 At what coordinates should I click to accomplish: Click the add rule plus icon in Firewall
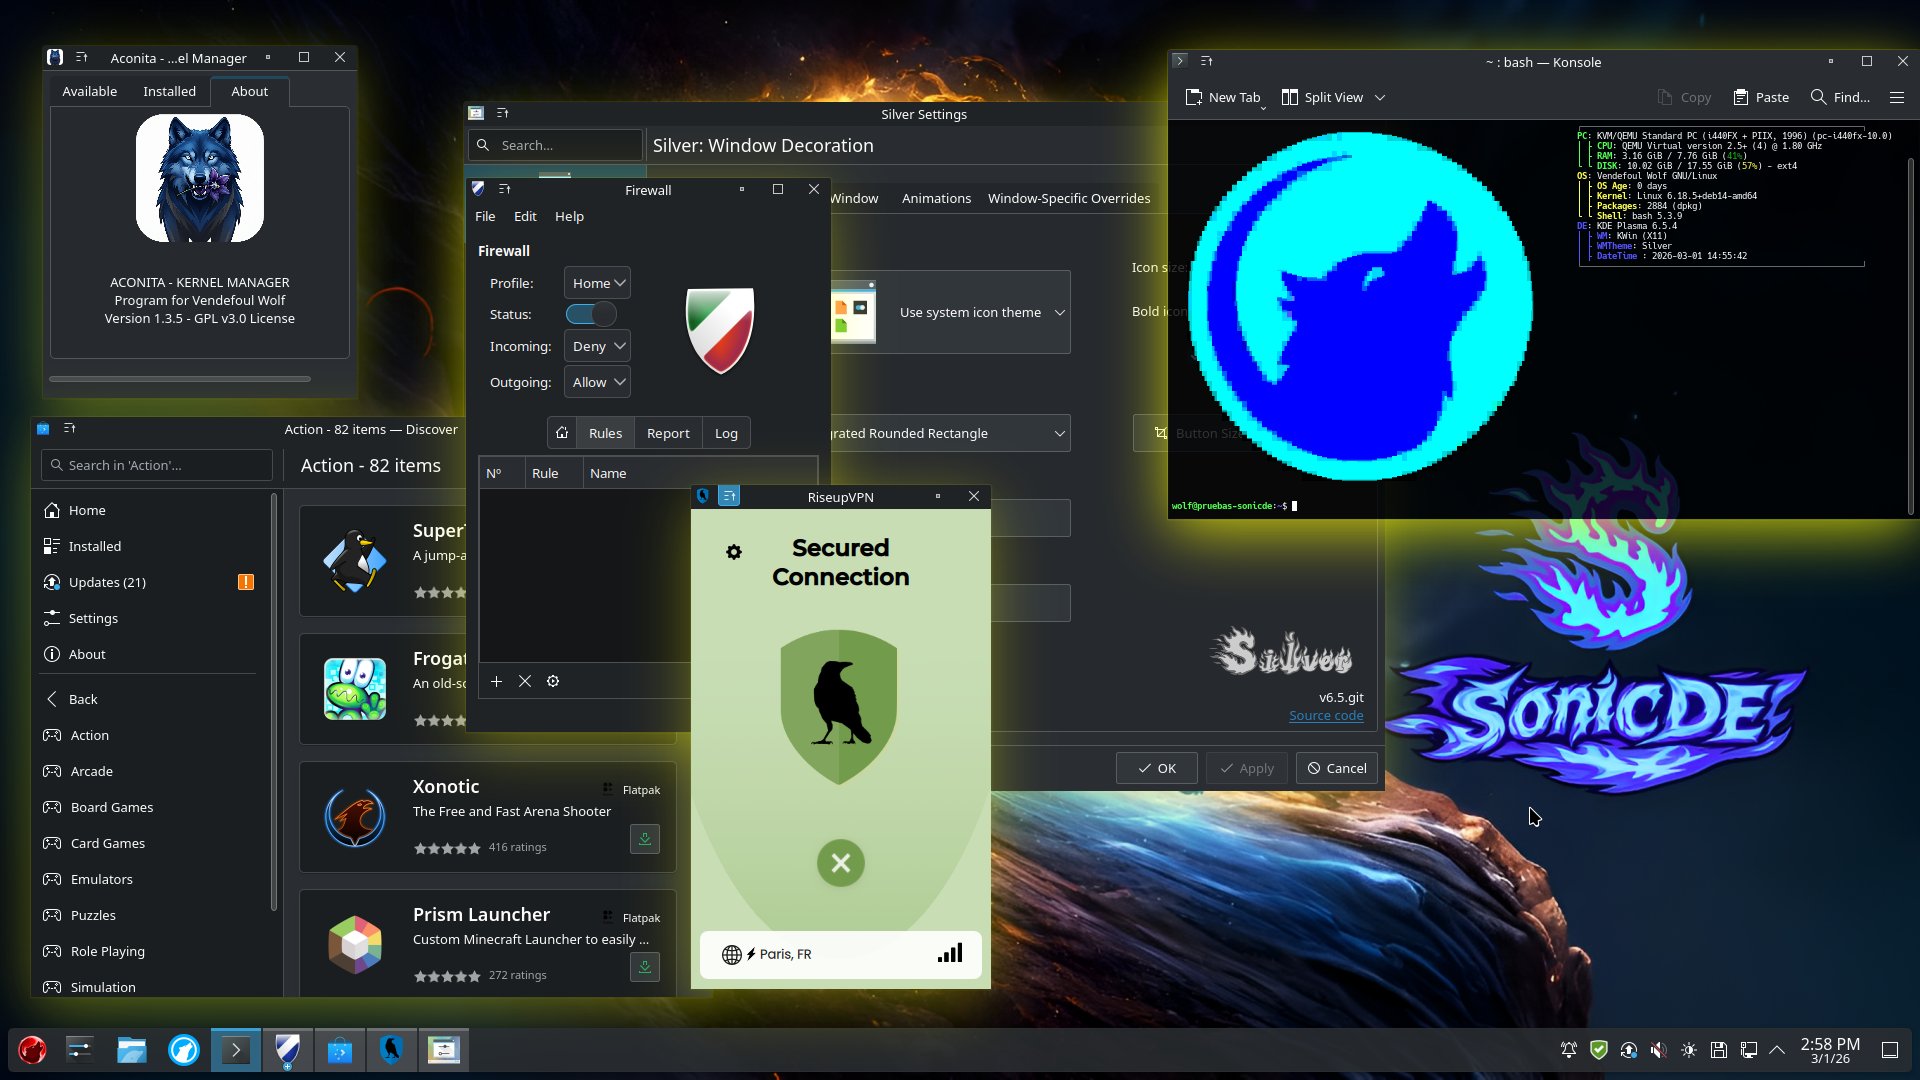496,681
